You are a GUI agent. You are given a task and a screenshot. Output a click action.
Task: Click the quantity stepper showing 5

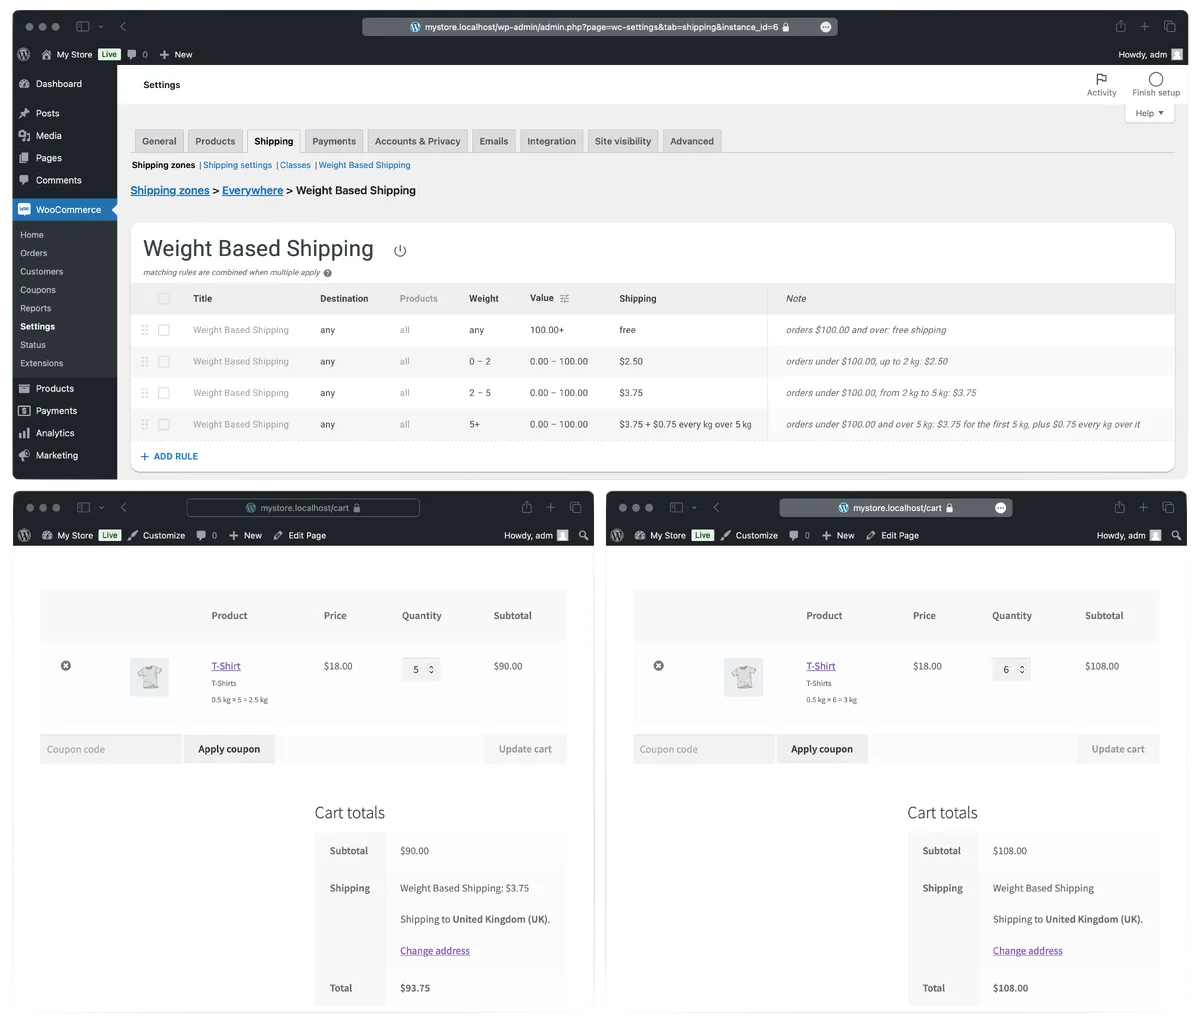[421, 669]
